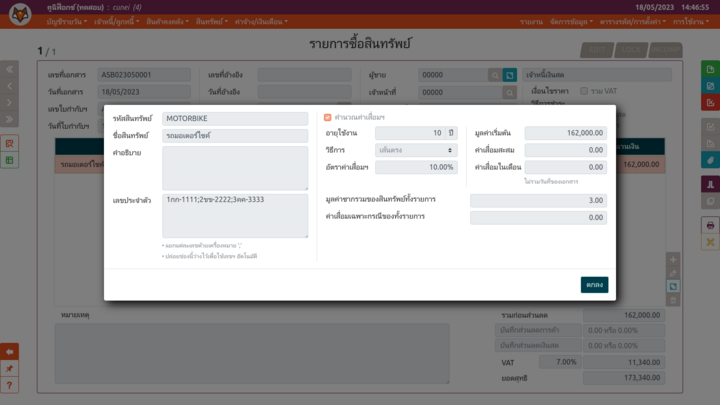Click the edit row pencil icon
The image size is (720, 405).
[x=673, y=273]
